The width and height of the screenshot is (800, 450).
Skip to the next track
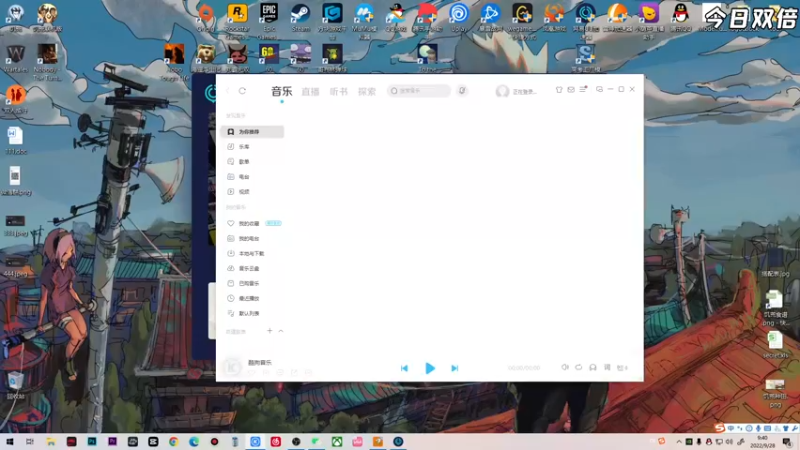[455, 368]
